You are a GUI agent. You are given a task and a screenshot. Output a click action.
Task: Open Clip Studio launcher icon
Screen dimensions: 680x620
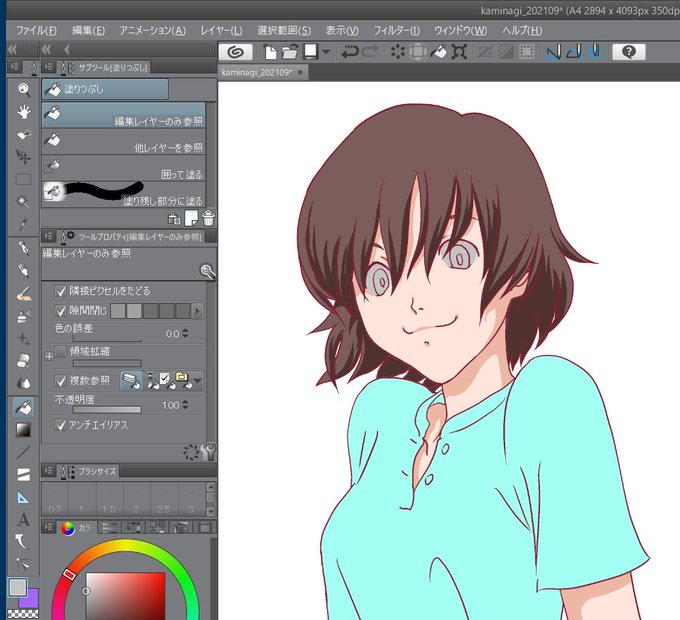click(235, 52)
